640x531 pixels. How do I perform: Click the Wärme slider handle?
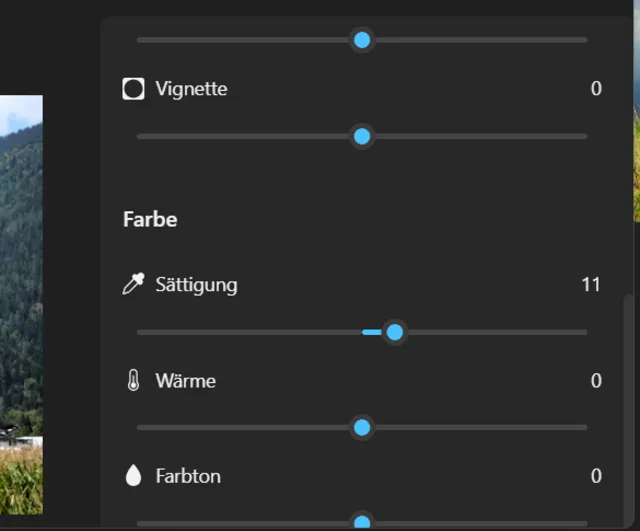pos(362,428)
